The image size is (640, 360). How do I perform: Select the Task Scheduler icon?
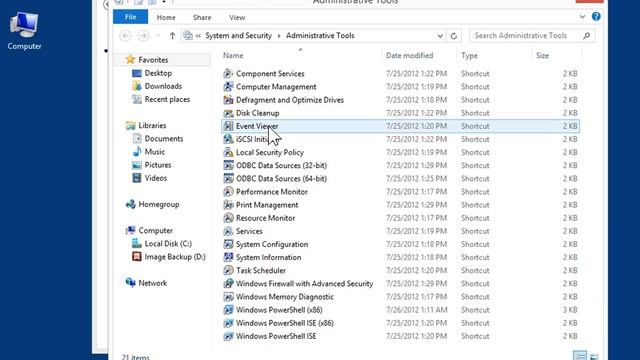pyautogui.click(x=228, y=270)
